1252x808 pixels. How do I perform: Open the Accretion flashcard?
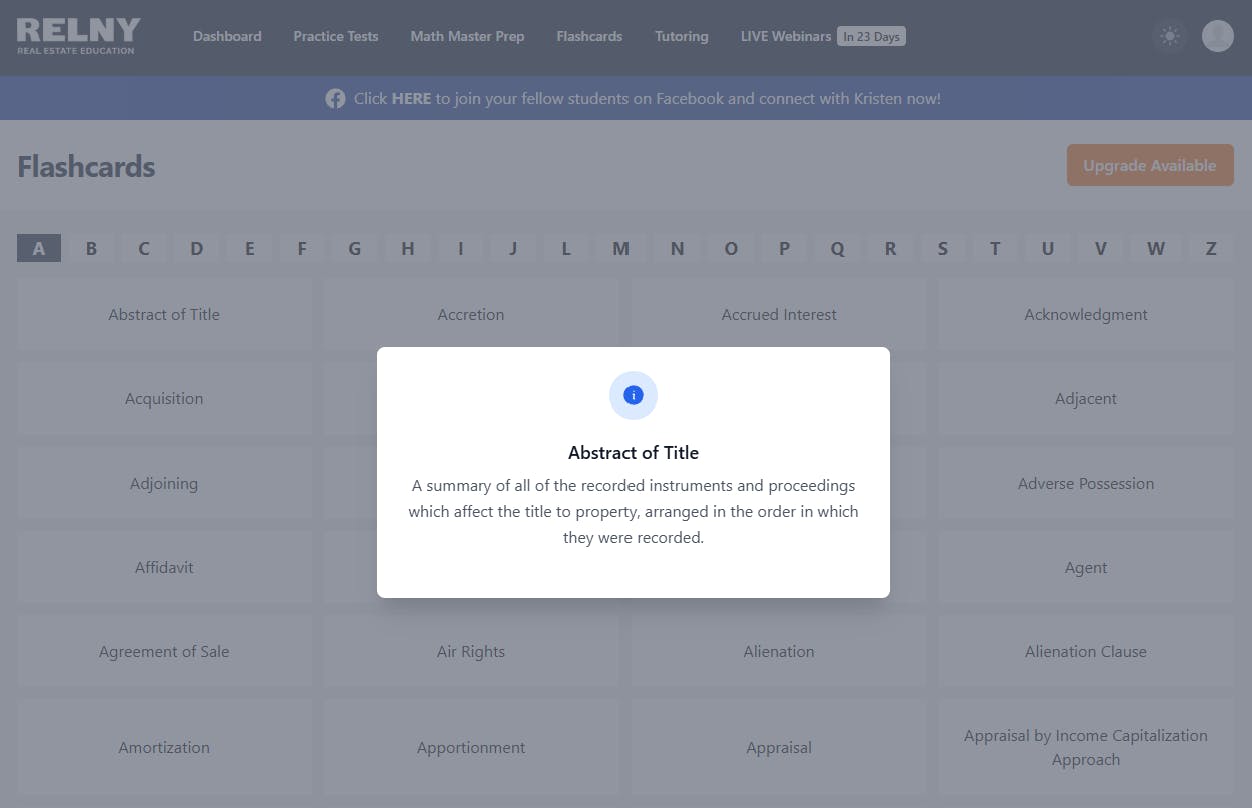click(471, 314)
